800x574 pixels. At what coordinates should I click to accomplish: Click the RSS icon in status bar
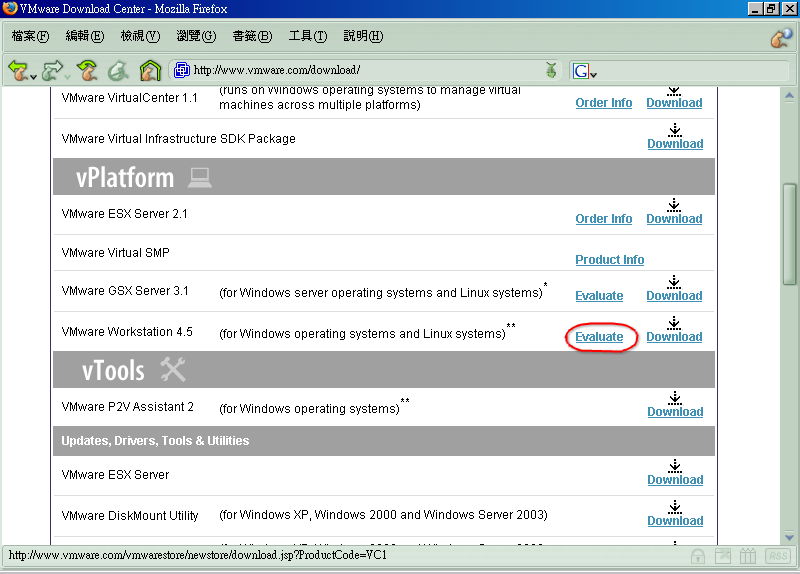coord(777,556)
